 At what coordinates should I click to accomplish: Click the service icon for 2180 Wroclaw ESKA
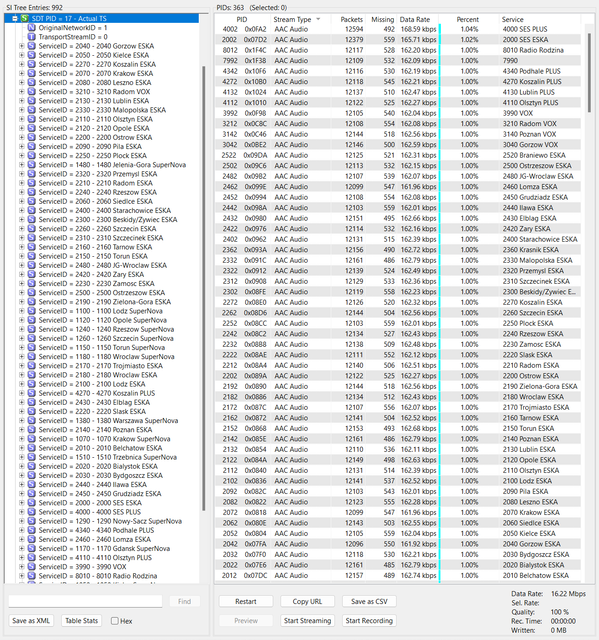tap(31, 375)
